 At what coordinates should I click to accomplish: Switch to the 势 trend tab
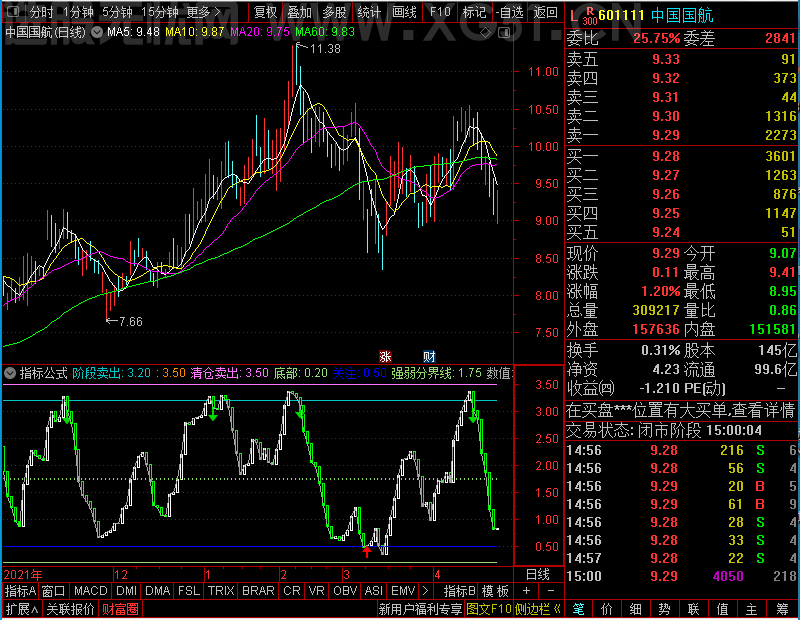tap(665, 609)
